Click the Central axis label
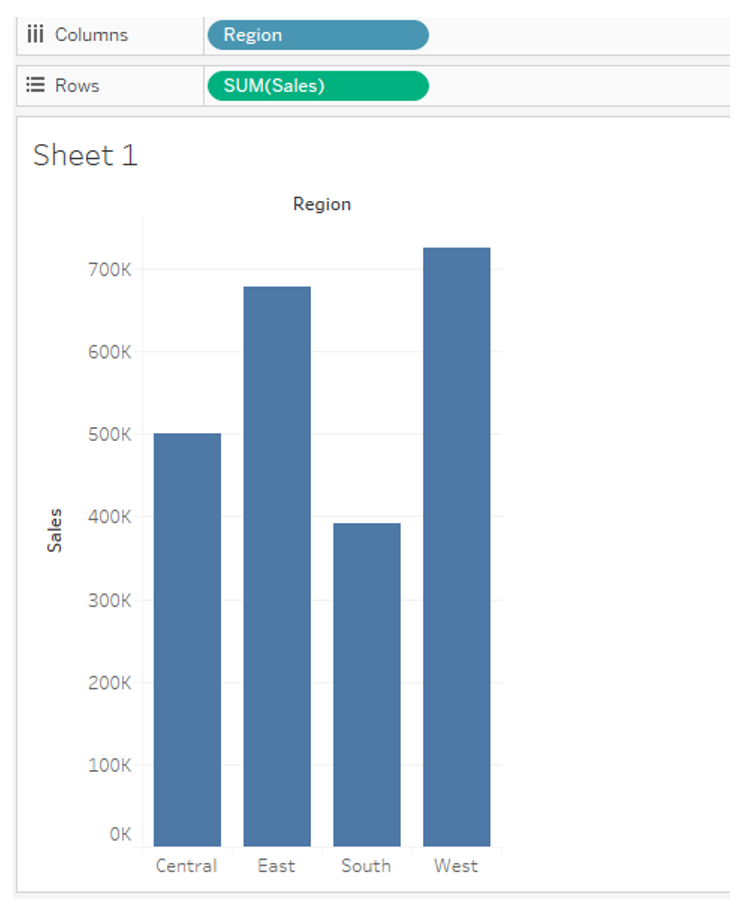The image size is (753, 908). tap(187, 866)
